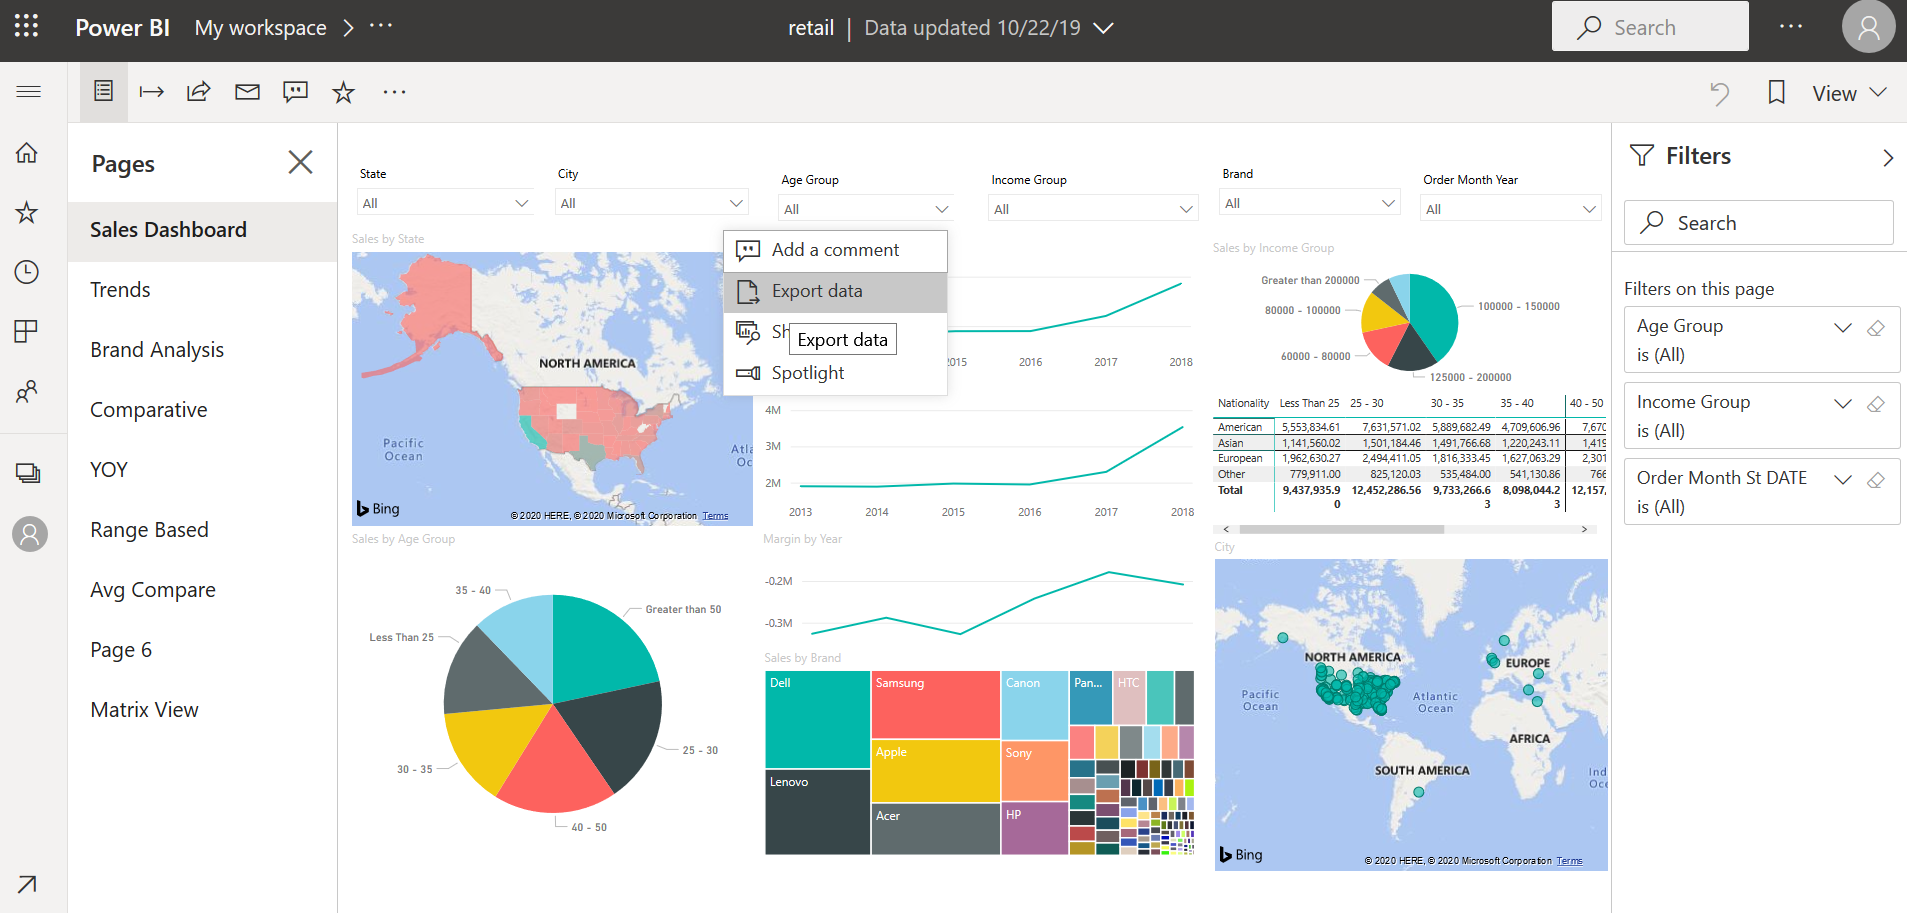Open Shared with me icon
The width and height of the screenshot is (1907, 913).
click(x=27, y=391)
